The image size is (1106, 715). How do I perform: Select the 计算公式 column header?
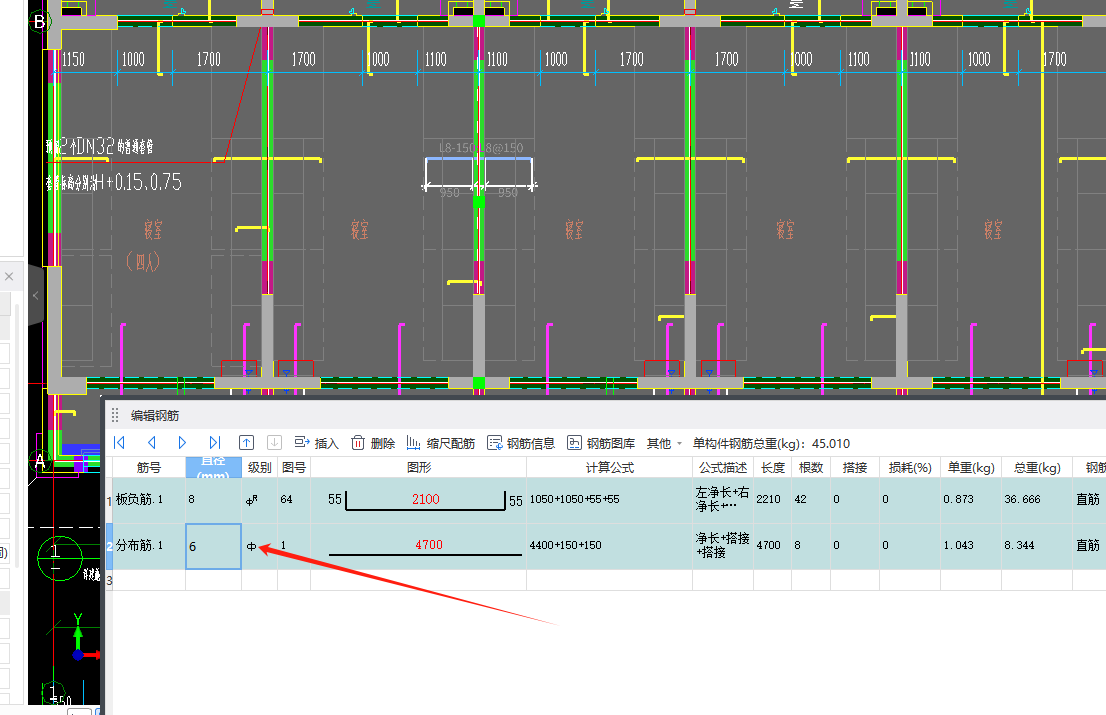coord(609,468)
